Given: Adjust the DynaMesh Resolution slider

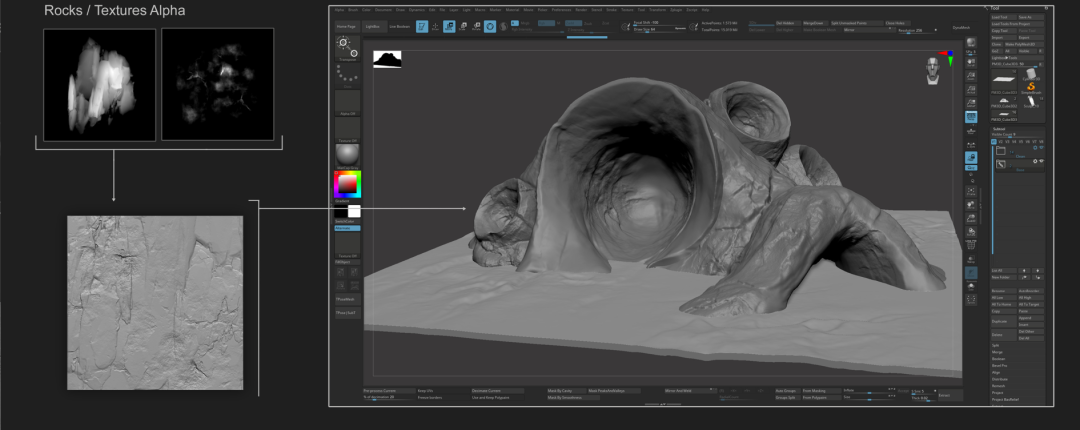Looking at the screenshot, I should click(x=917, y=30).
